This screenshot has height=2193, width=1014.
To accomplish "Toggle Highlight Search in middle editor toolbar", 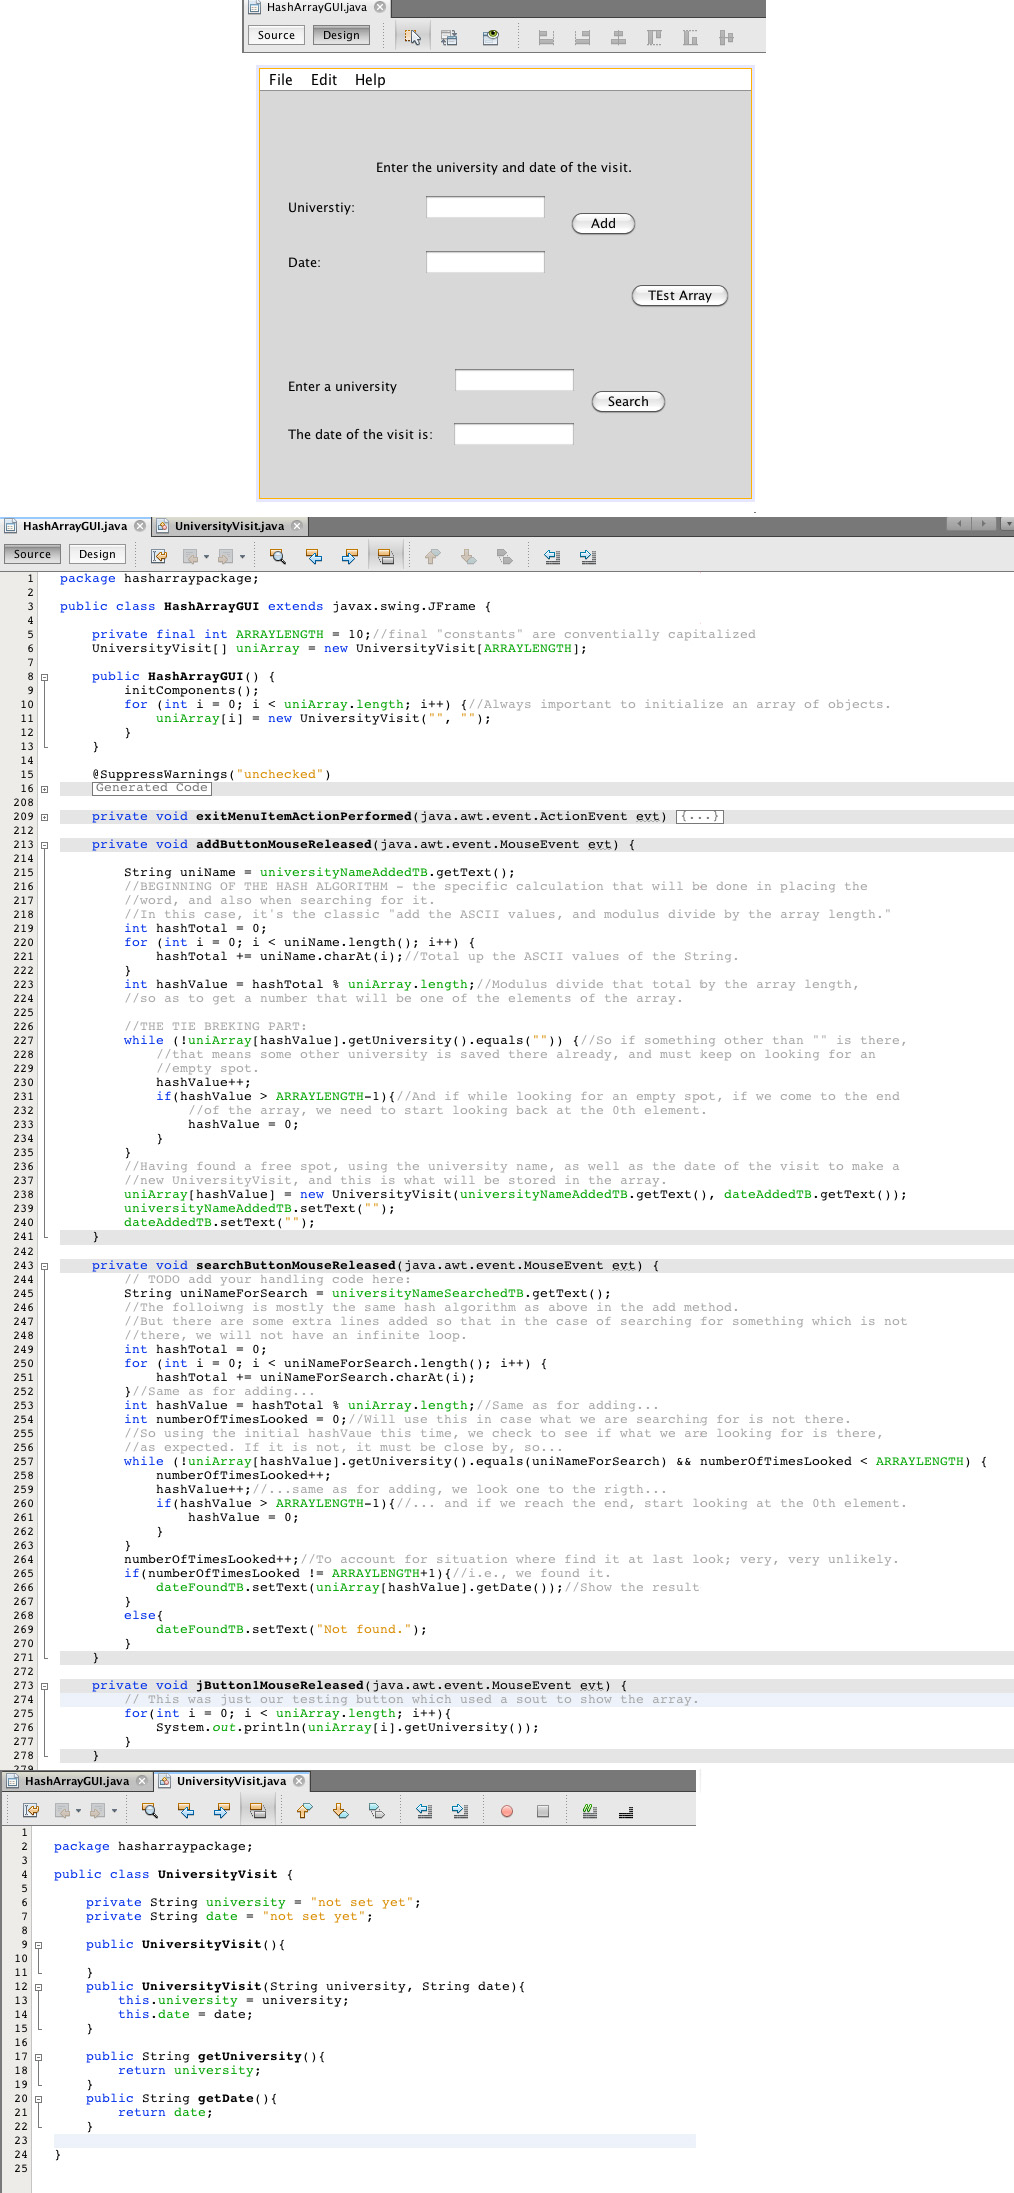I will tap(386, 556).
